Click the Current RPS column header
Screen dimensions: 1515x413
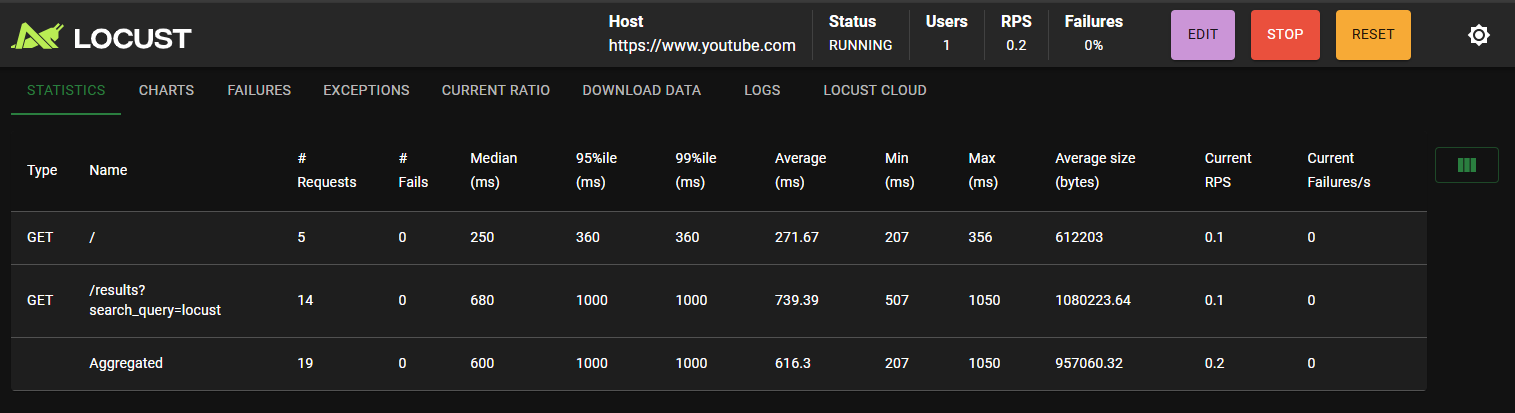point(1228,170)
